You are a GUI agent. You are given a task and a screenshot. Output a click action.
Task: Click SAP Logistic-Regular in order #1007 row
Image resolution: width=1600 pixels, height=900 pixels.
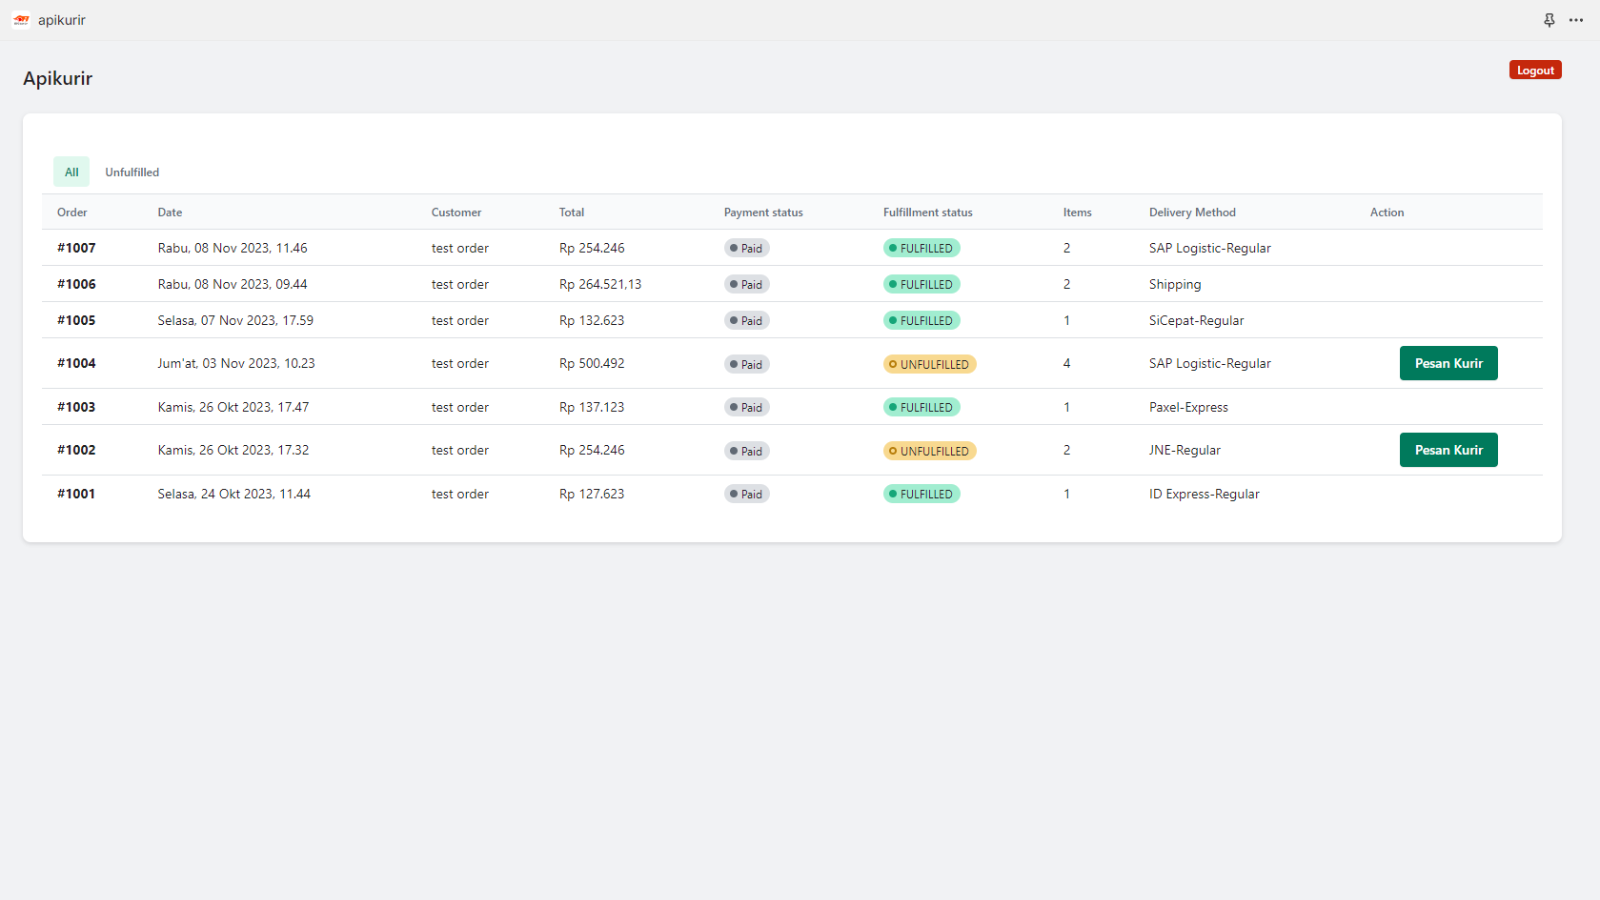1210,248
